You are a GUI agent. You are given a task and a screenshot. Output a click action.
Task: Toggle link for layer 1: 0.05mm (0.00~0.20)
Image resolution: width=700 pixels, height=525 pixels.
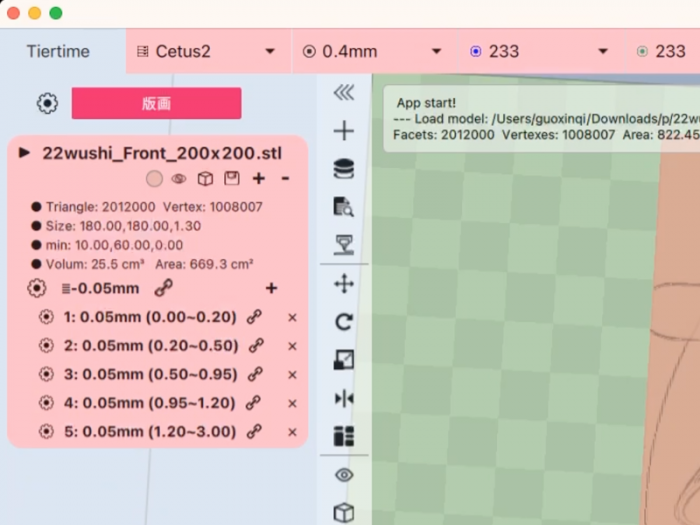pos(256,317)
